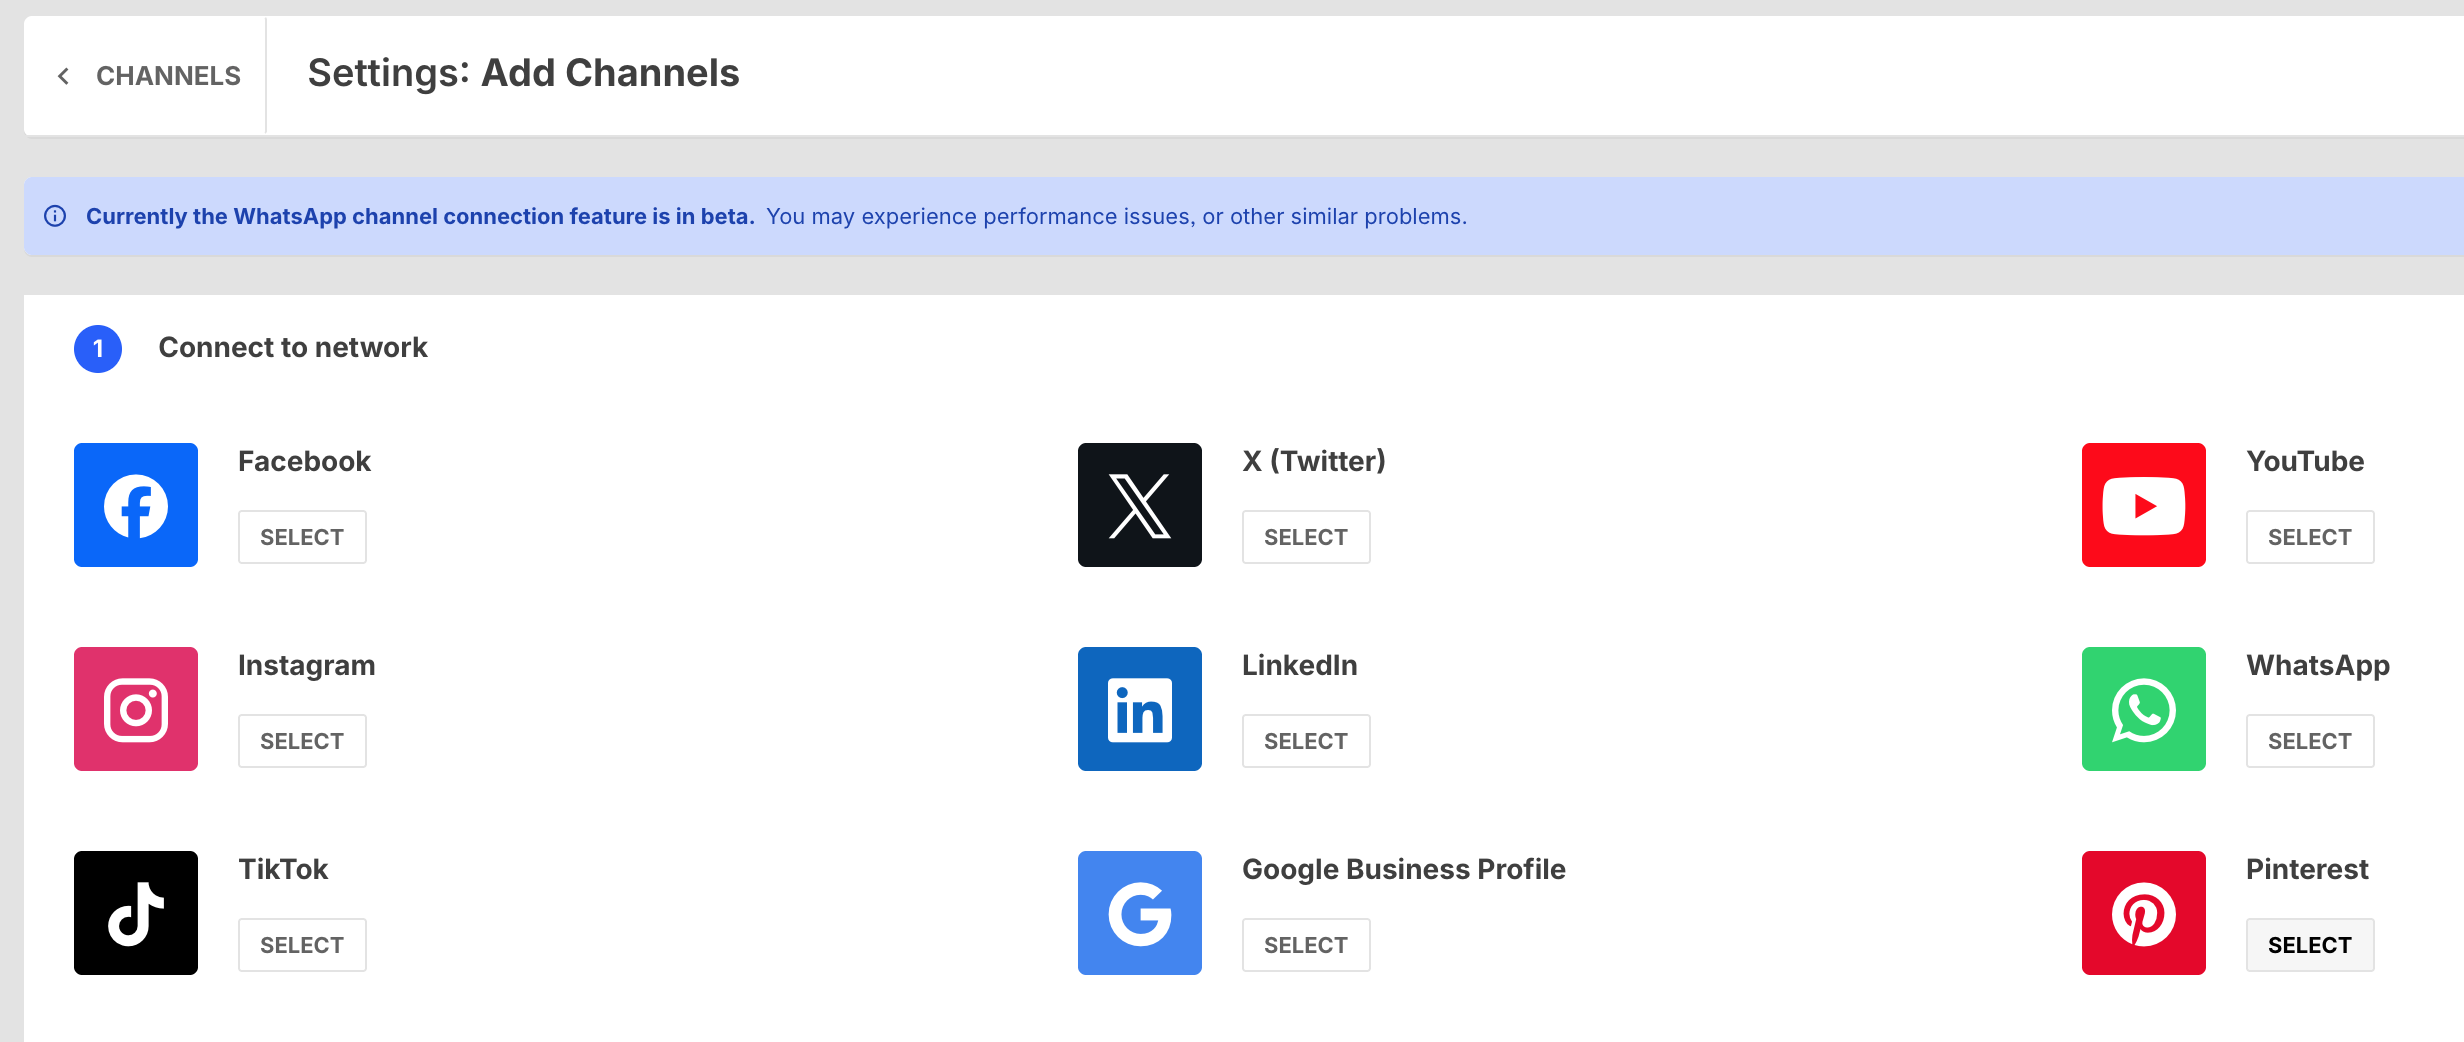Hit SELECT for LinkedIn
The image size is (2464, 1042).
1306,741
